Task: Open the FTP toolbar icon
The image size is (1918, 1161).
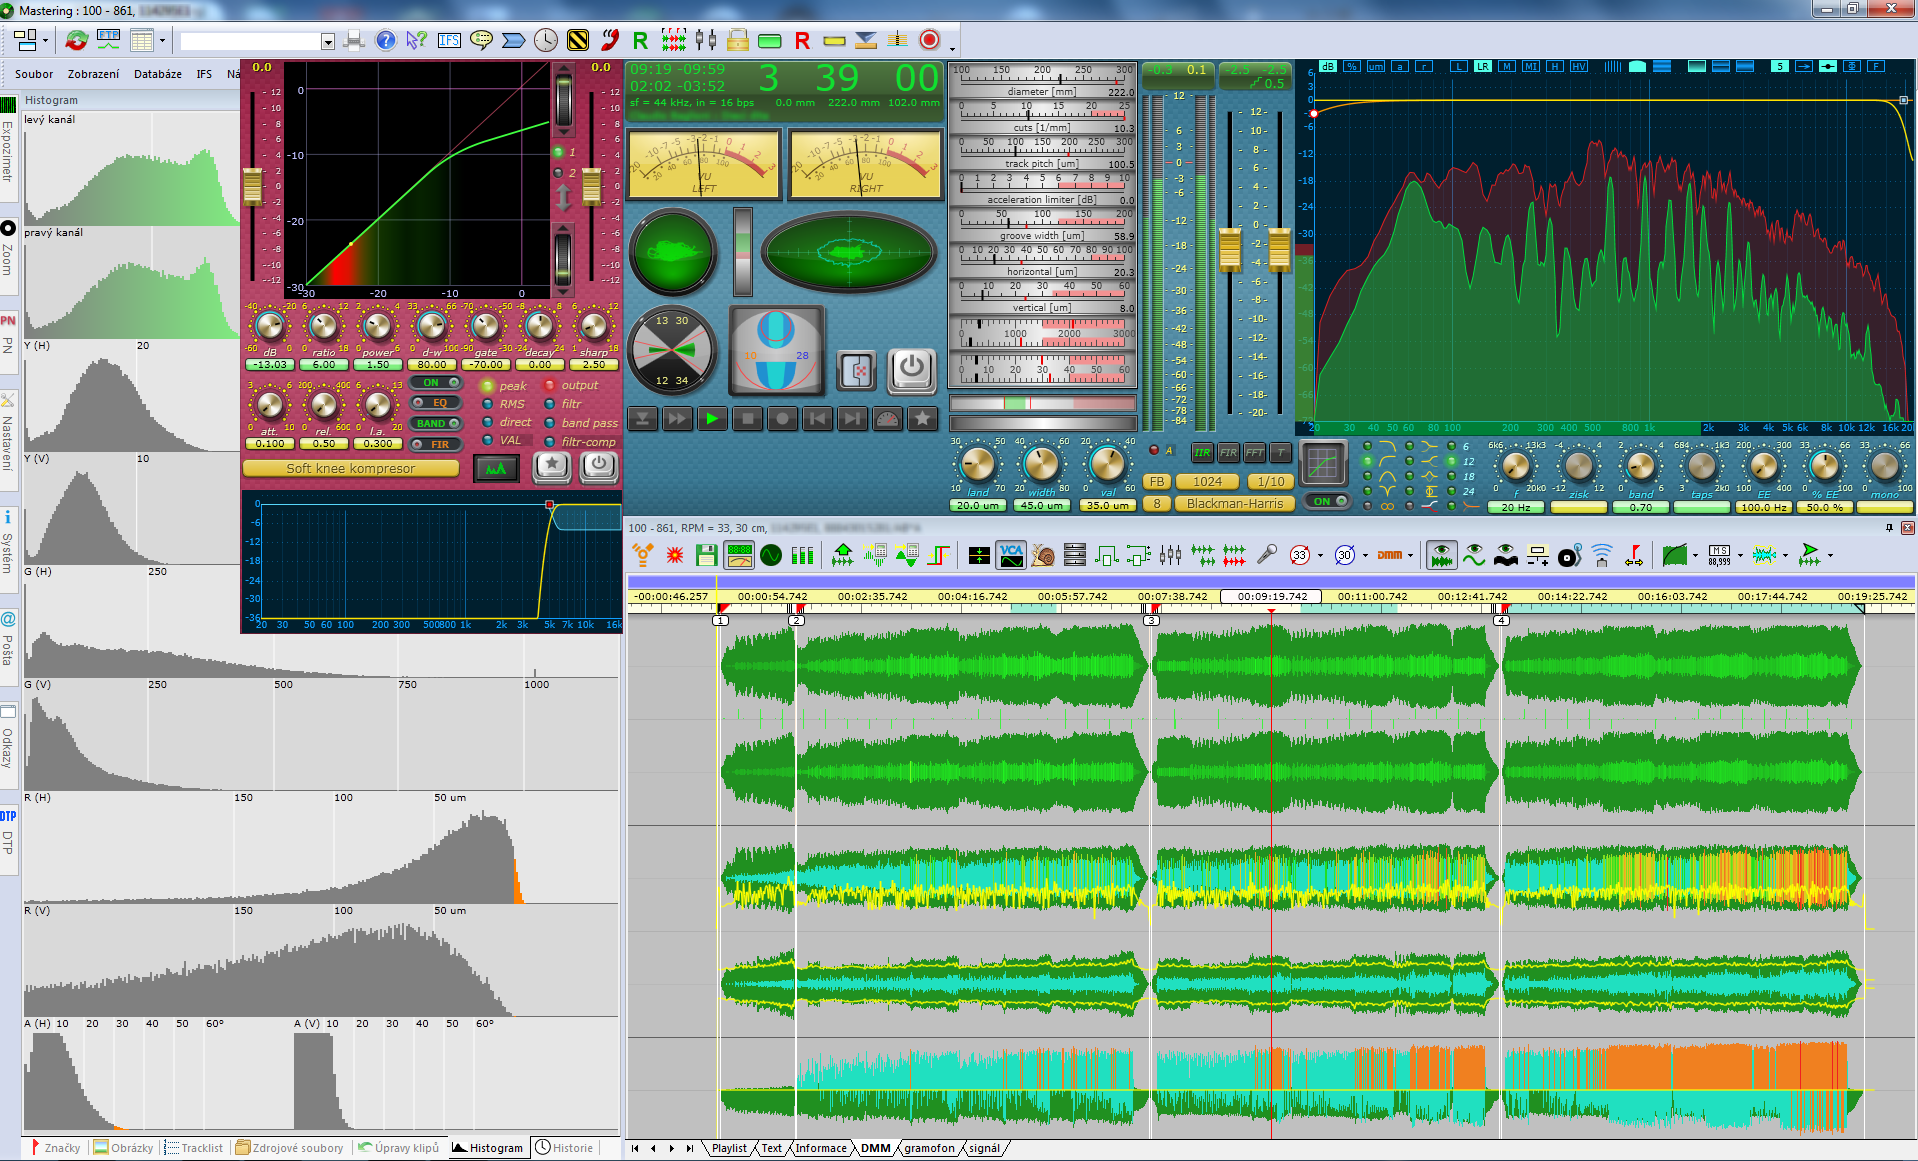Action: pos(108,41)
